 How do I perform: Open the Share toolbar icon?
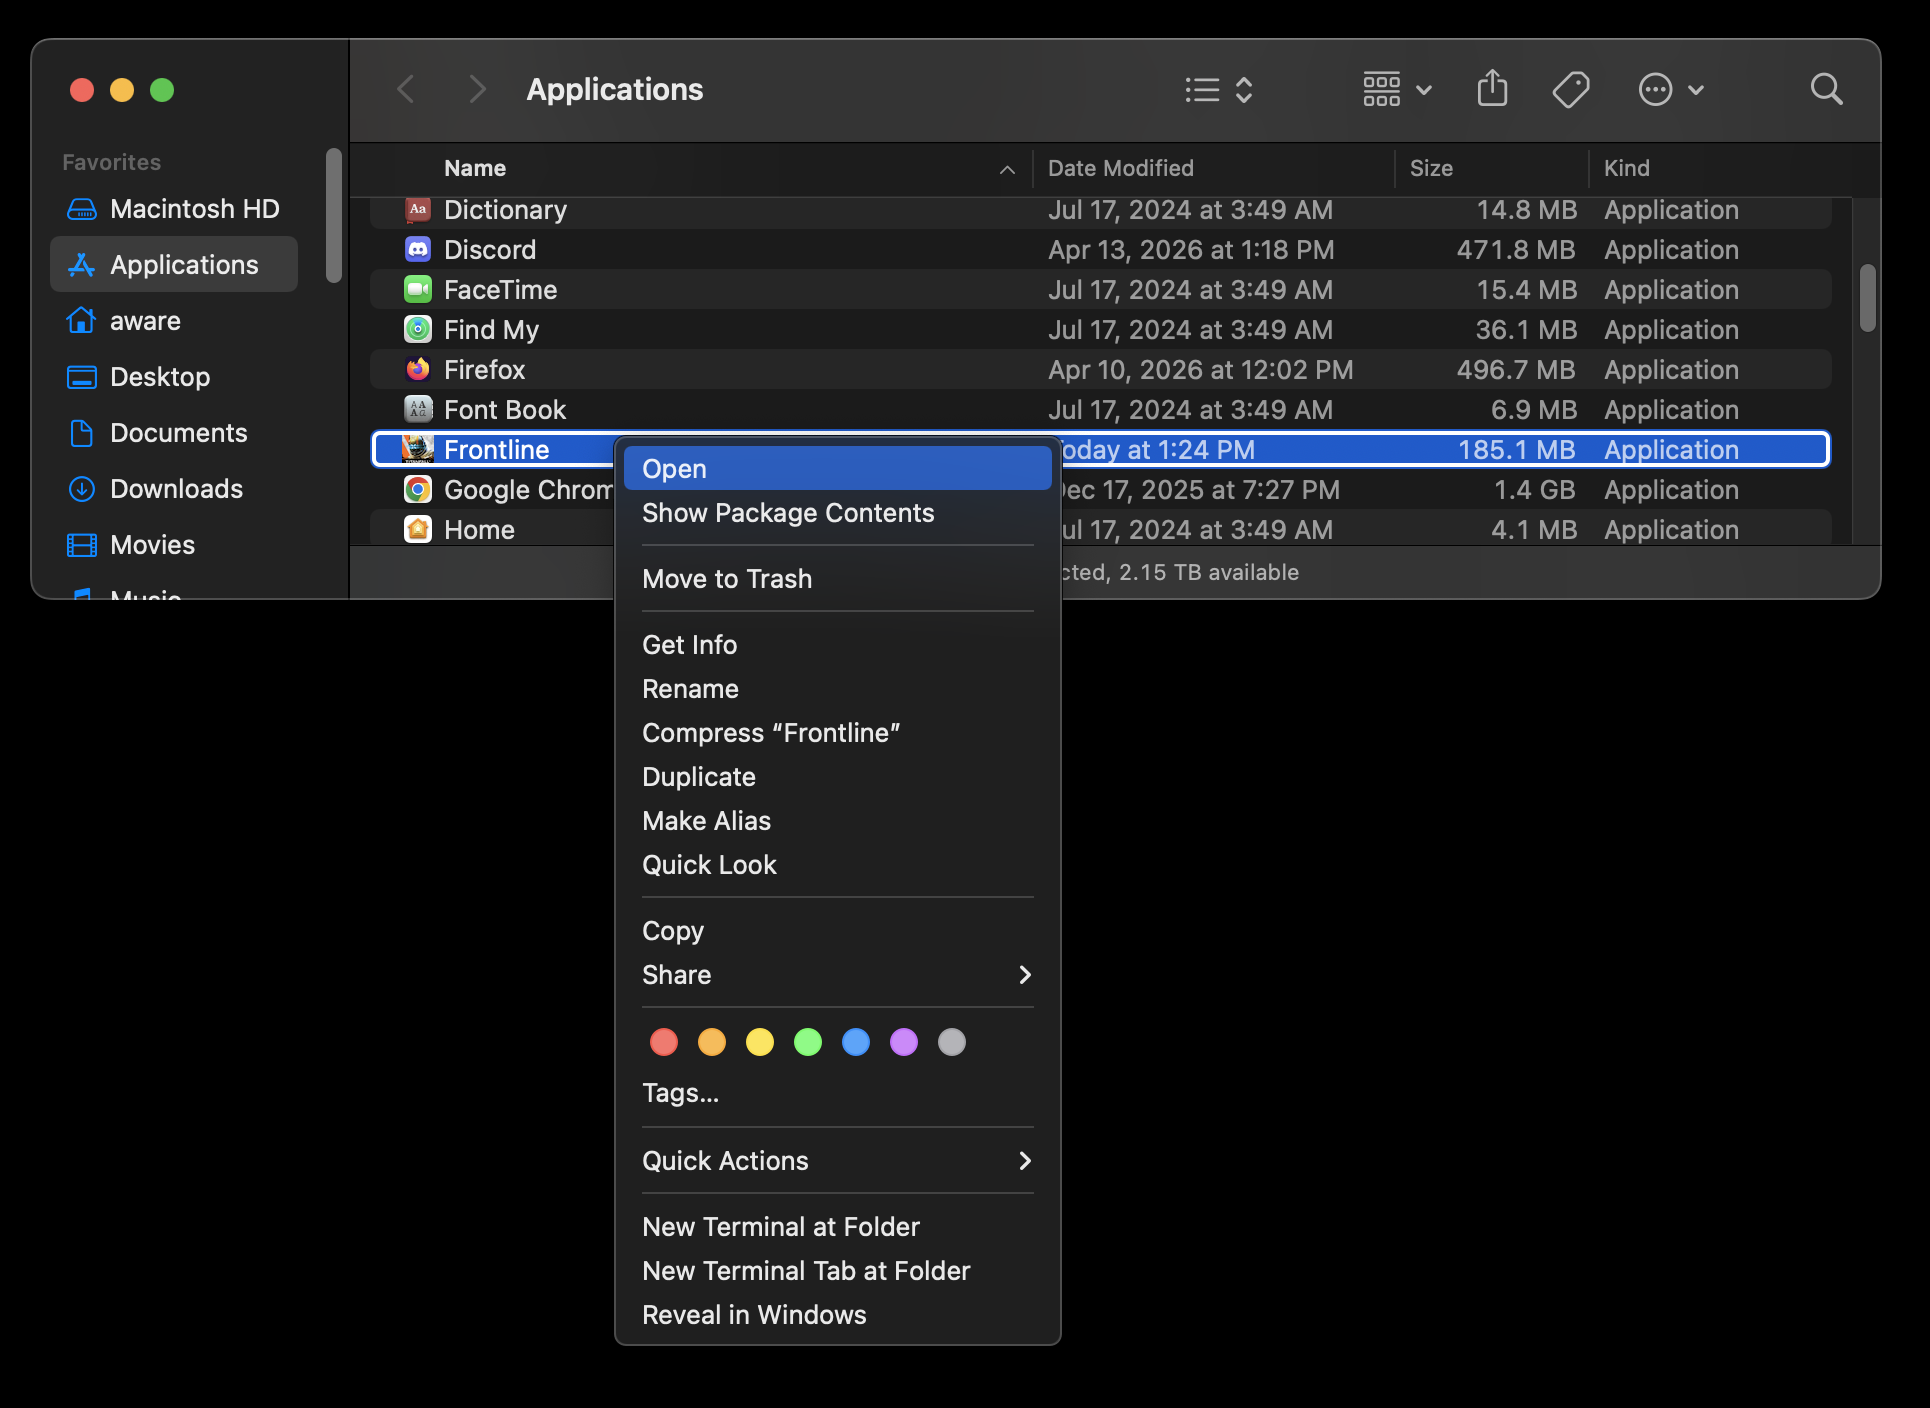click(x=1491, y=88)
